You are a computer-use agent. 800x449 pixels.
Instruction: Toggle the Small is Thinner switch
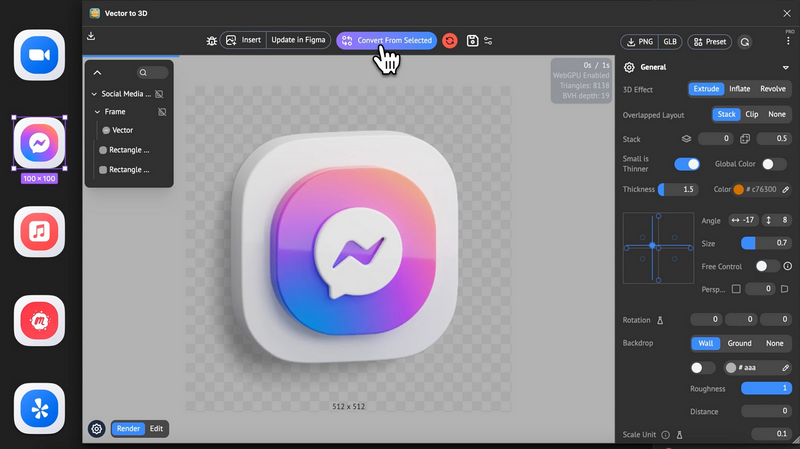pos(687,164)
